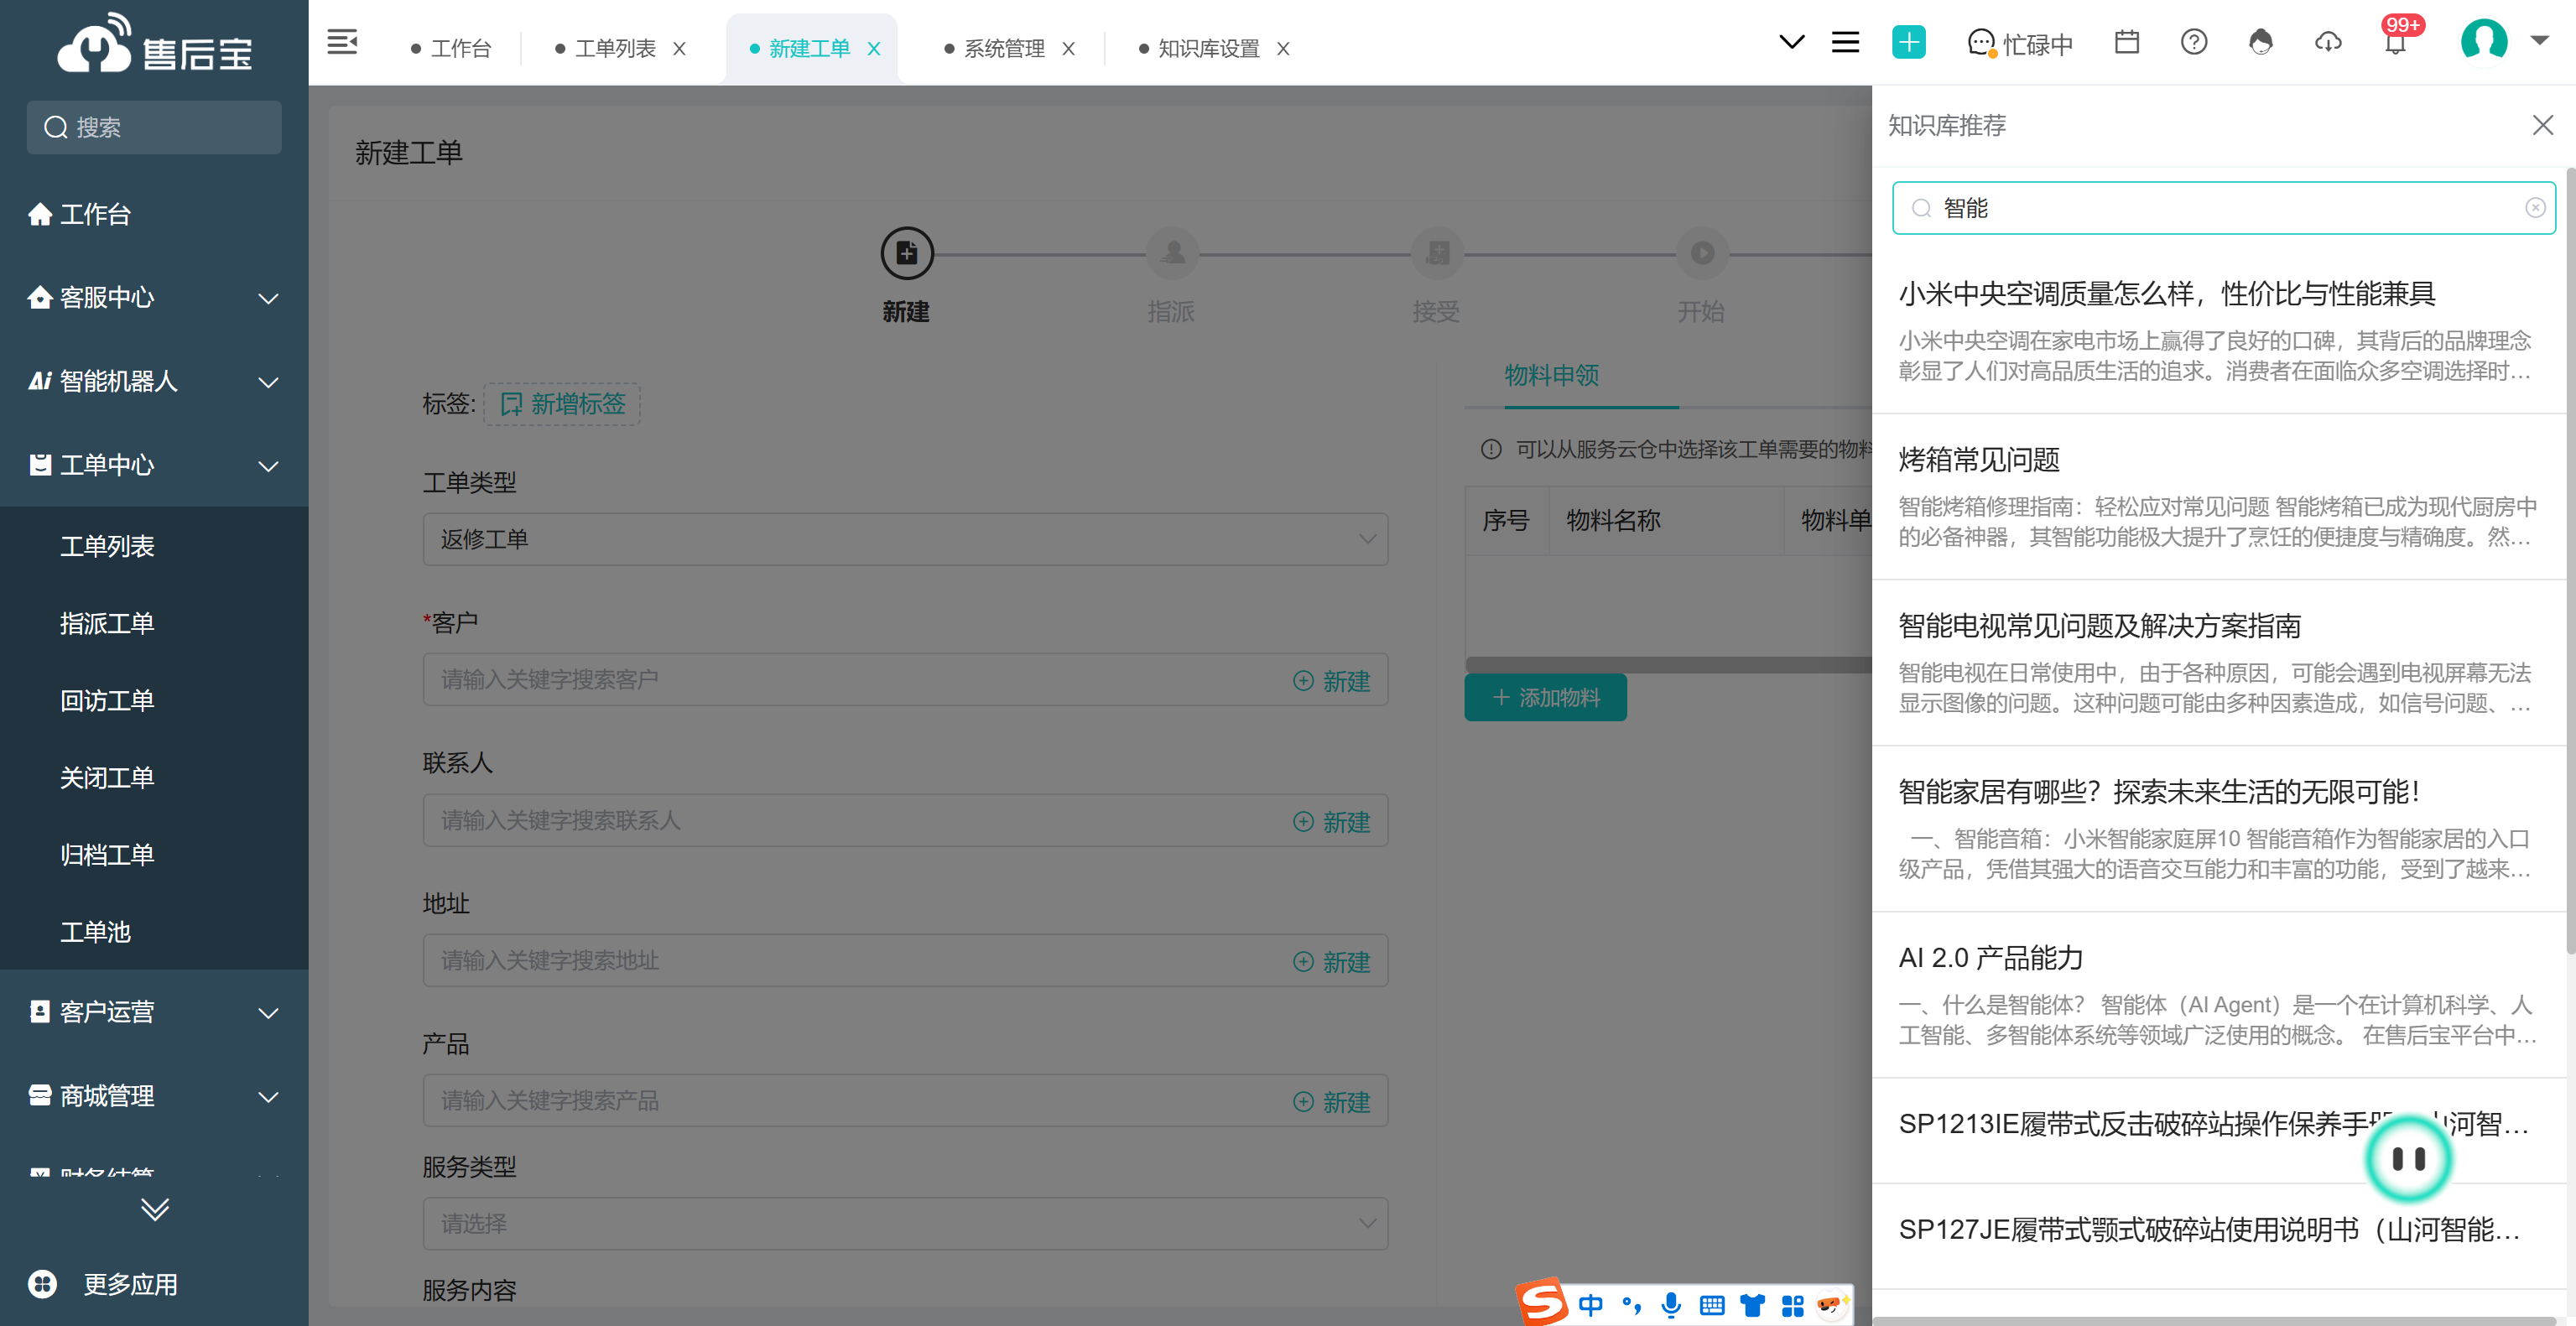Open article 智能家居有哪些
The image size is (2576, 1326).
[x=2159, y=792]
